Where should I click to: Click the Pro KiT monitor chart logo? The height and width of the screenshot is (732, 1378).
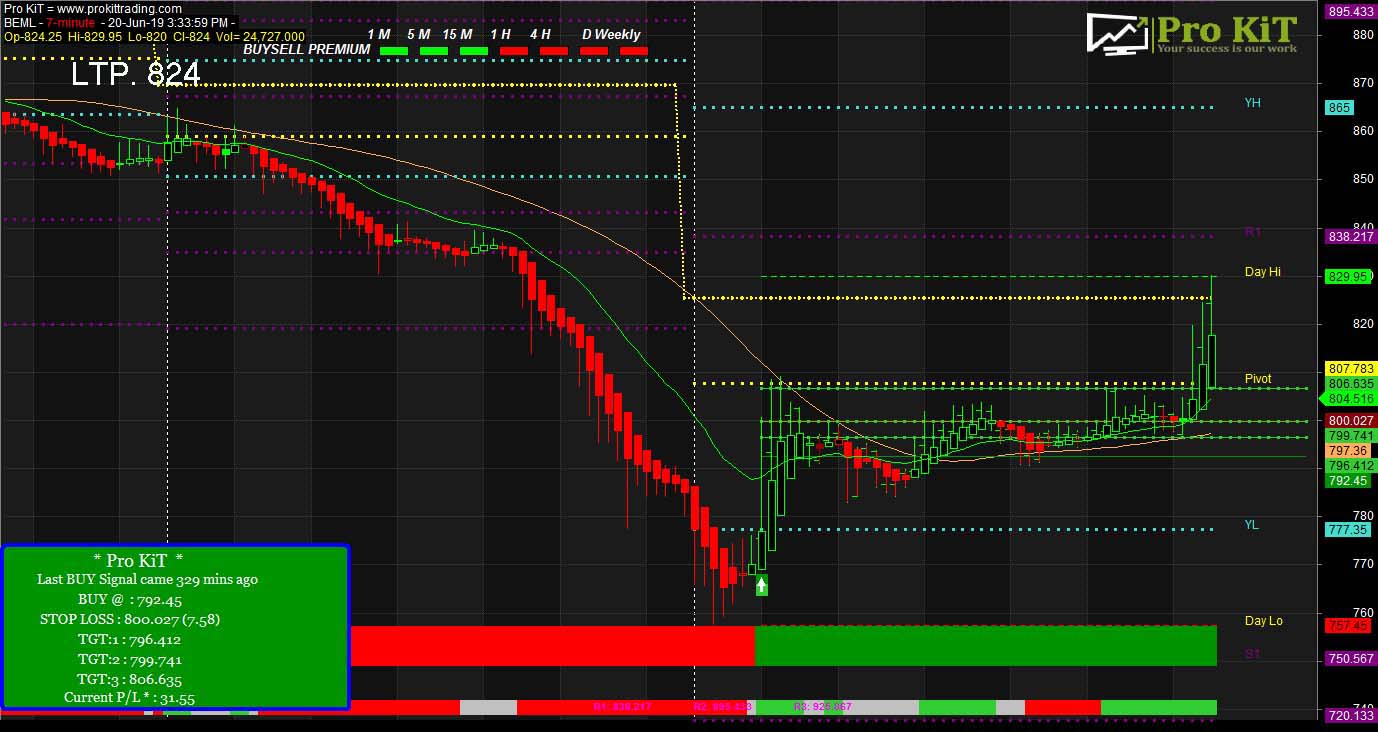1119,34
